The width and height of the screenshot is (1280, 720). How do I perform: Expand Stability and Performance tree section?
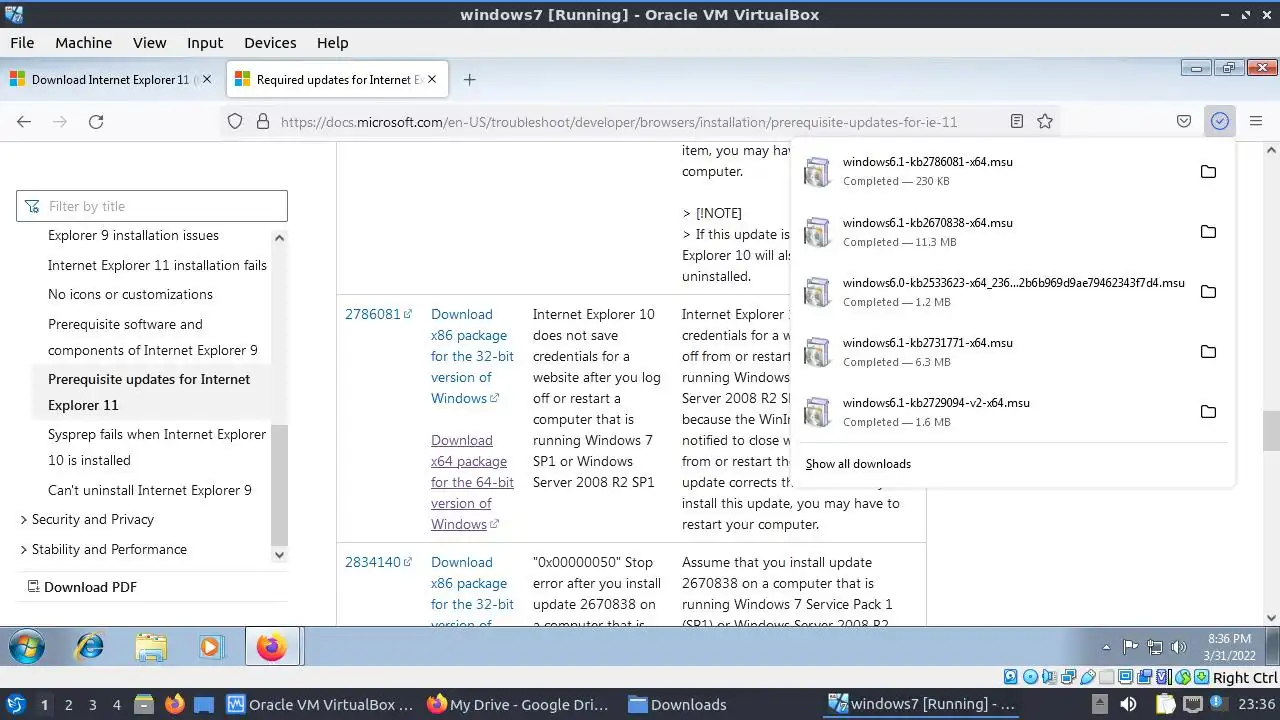[24, 550]
